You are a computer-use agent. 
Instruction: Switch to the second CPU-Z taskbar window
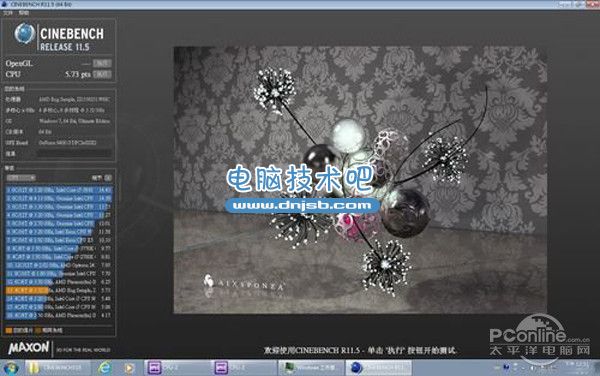point(243,368)
